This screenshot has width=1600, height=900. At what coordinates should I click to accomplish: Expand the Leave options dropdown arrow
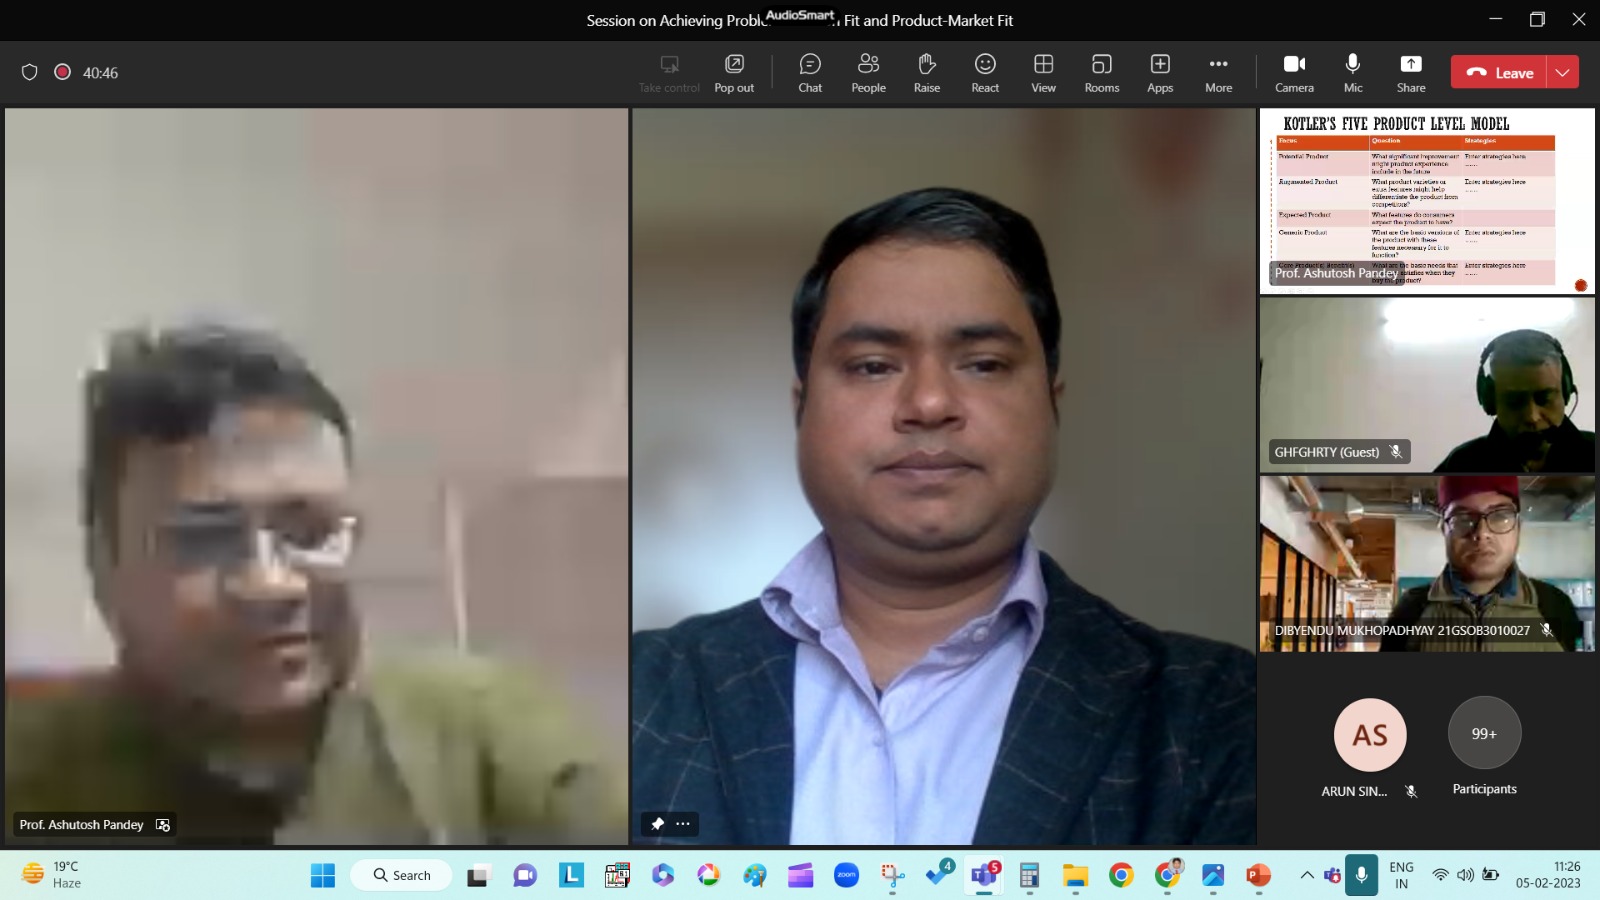[x=1562, y=72]
